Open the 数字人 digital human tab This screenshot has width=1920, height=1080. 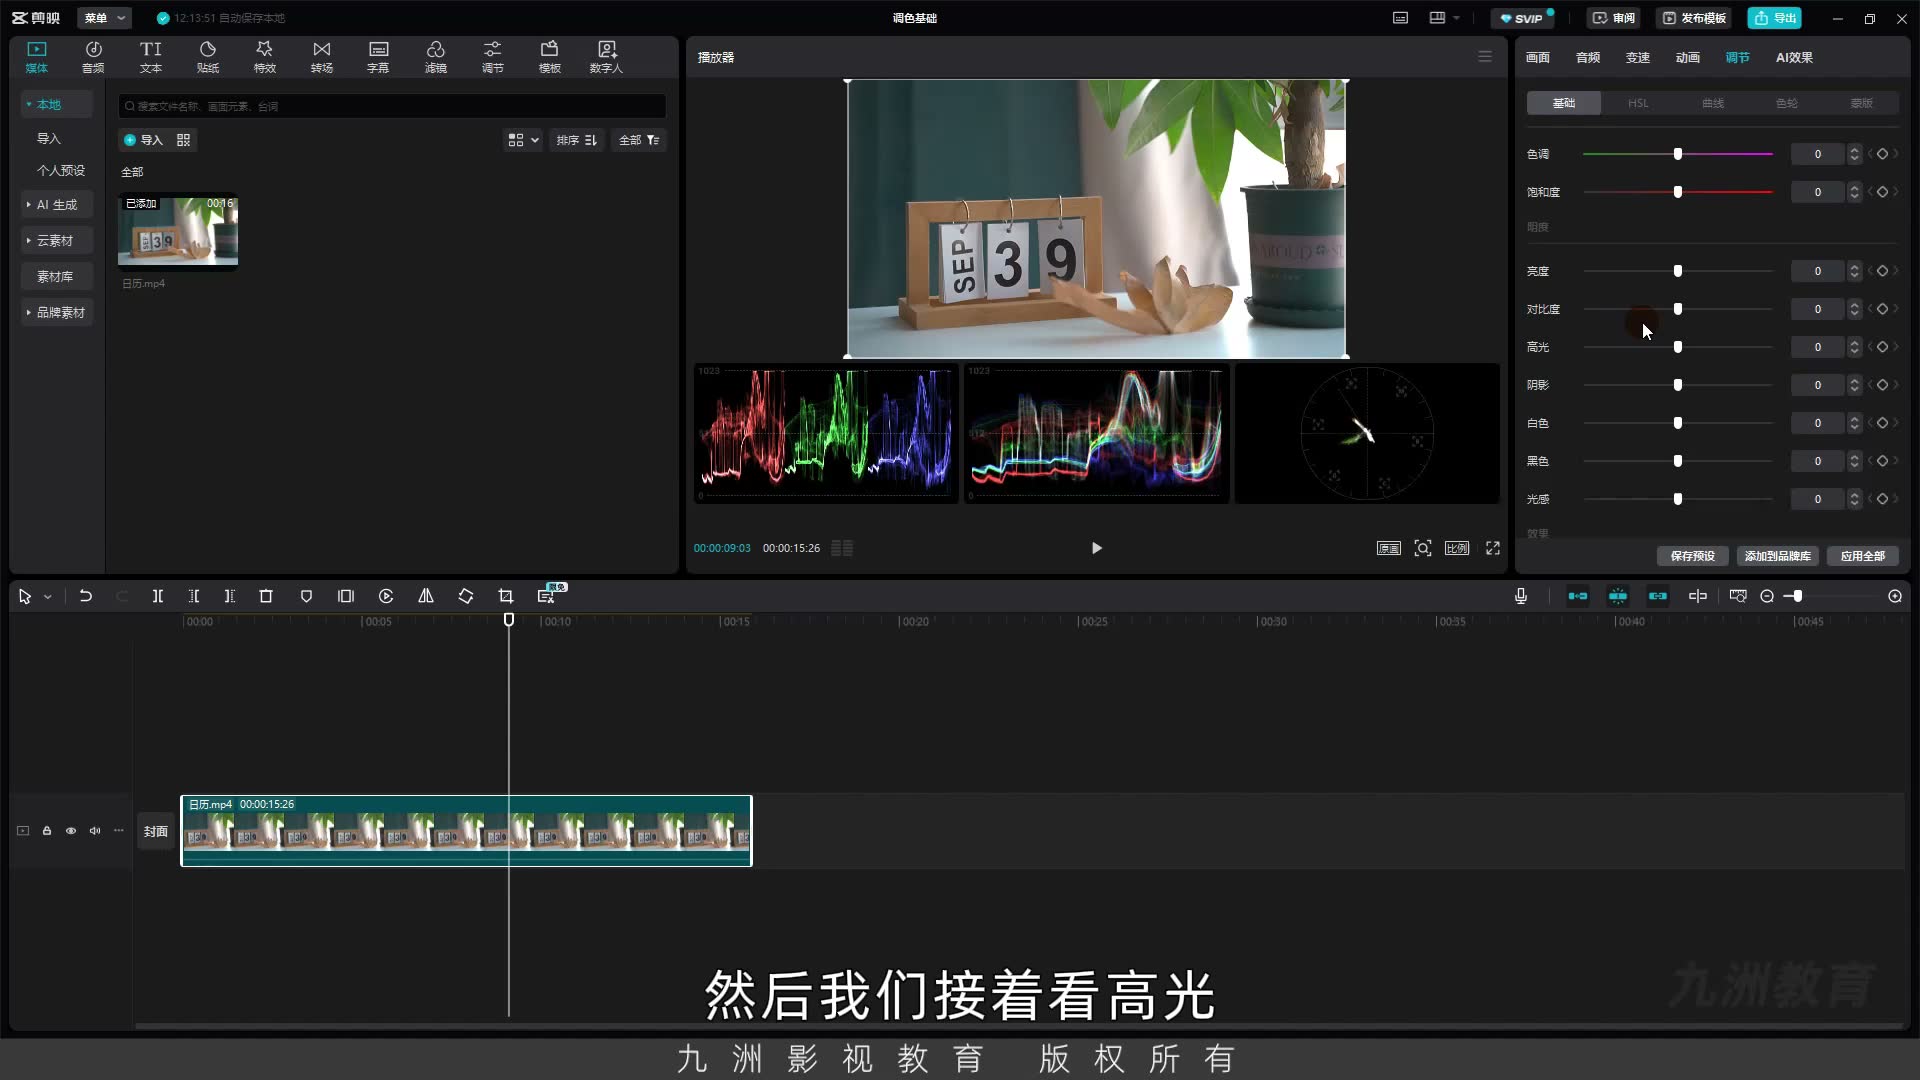pos(606,57)
